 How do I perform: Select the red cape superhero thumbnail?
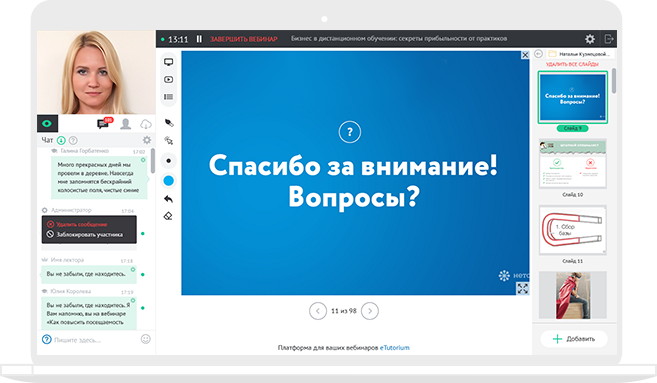pos(572,295)
